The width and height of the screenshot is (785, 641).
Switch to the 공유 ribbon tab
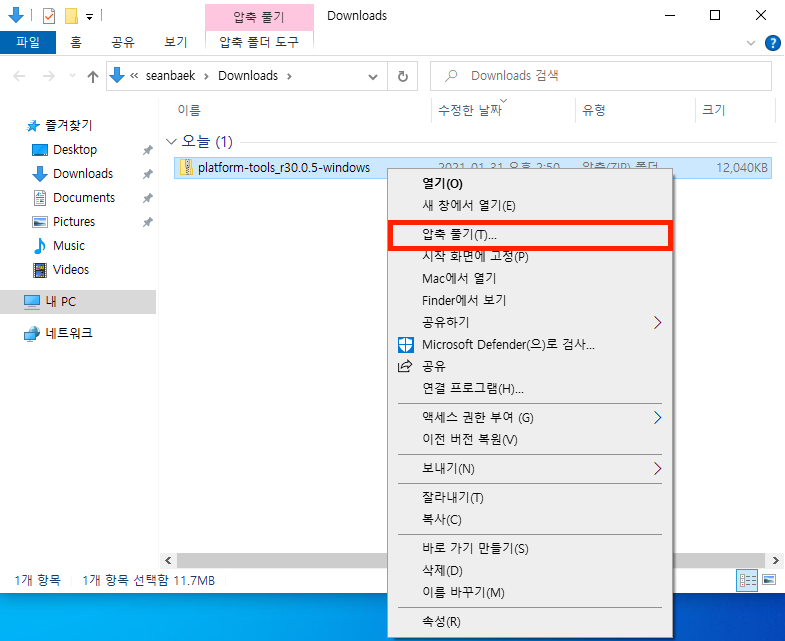tap(123, 42)
